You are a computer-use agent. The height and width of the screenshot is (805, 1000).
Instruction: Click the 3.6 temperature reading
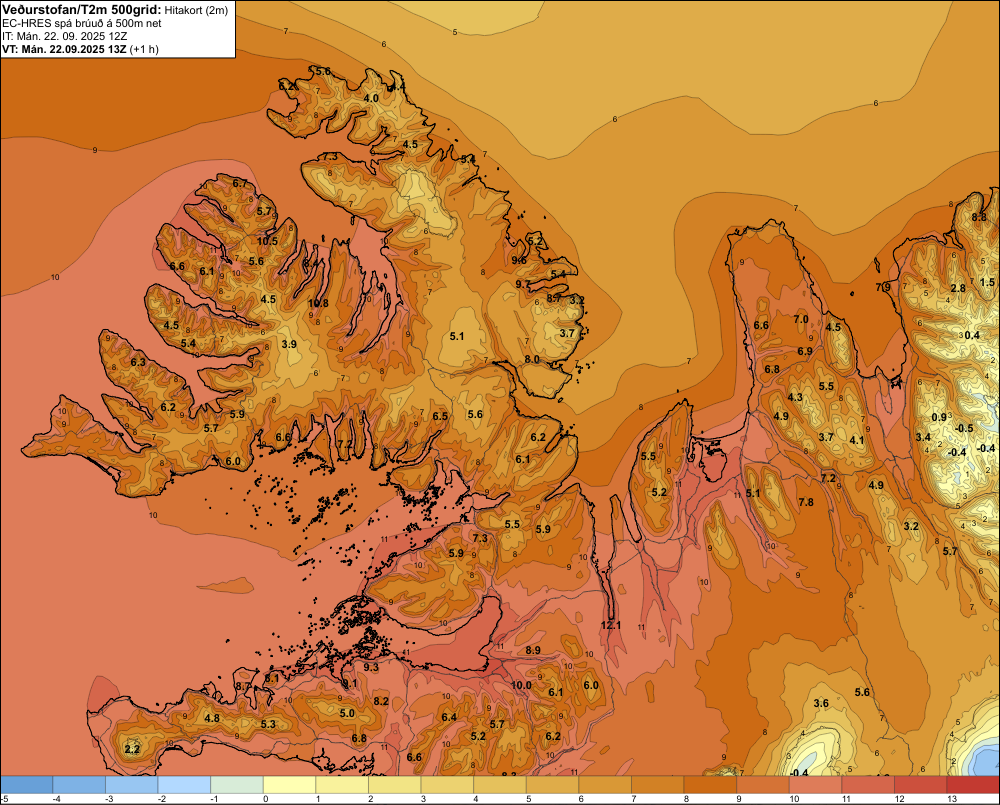821,704
